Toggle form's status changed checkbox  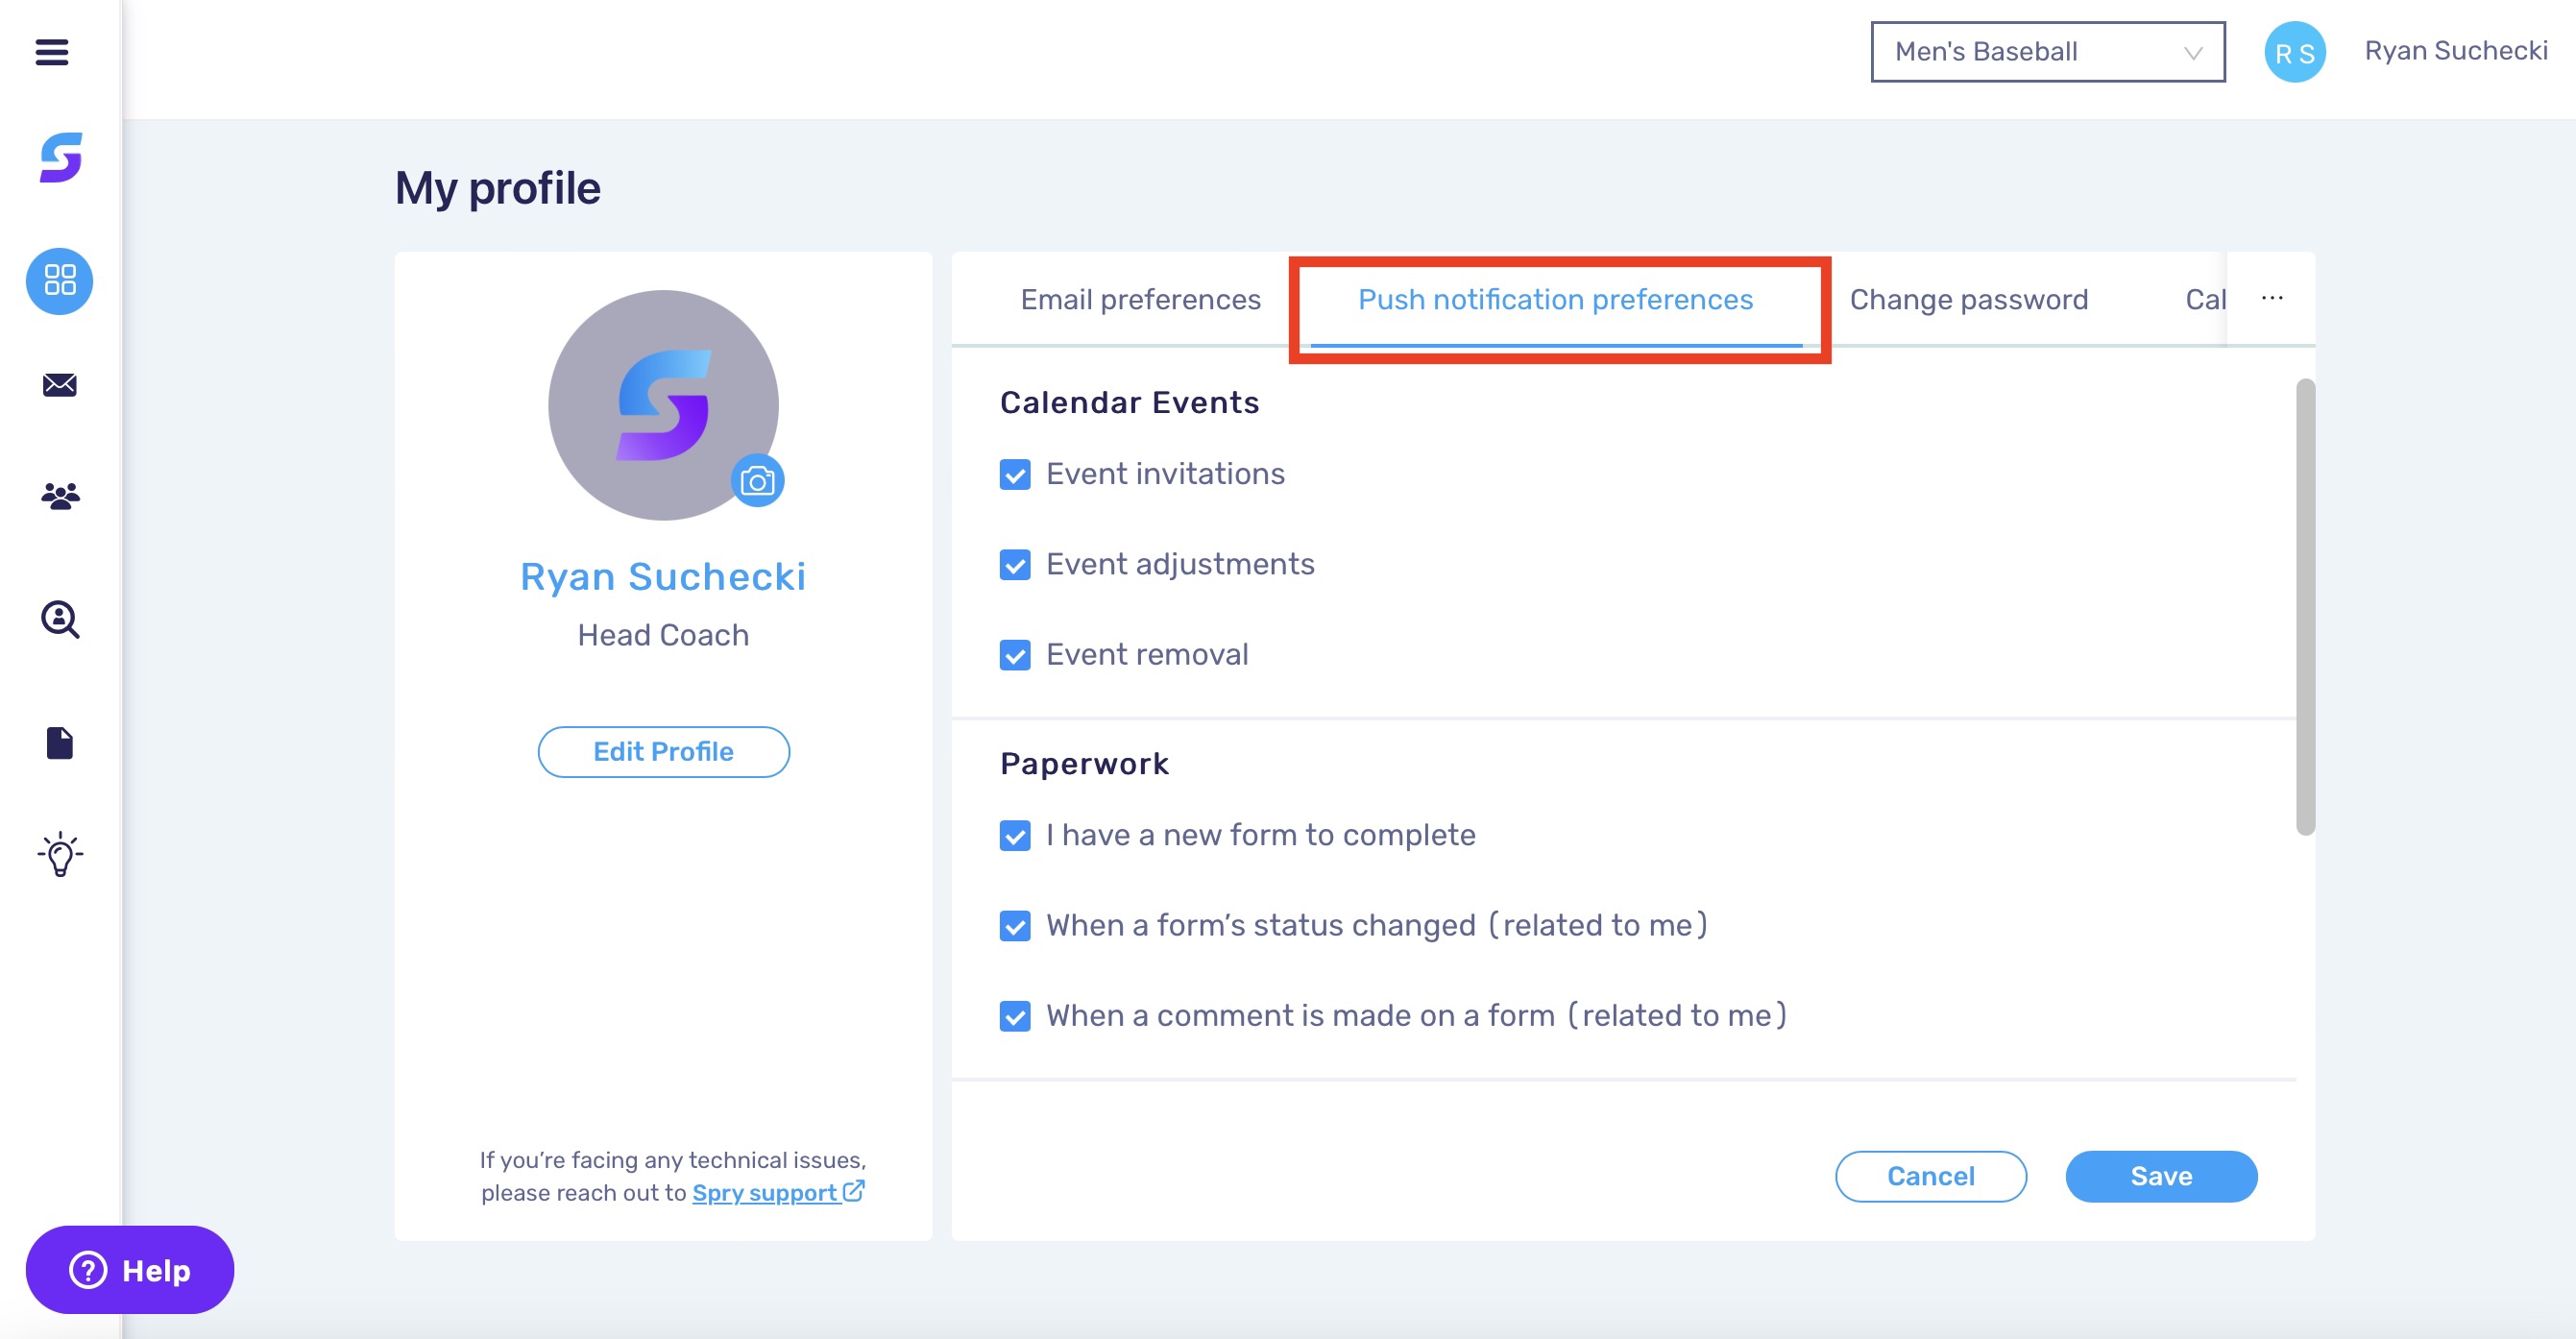pyautogui.click(x=1015, y=926)
